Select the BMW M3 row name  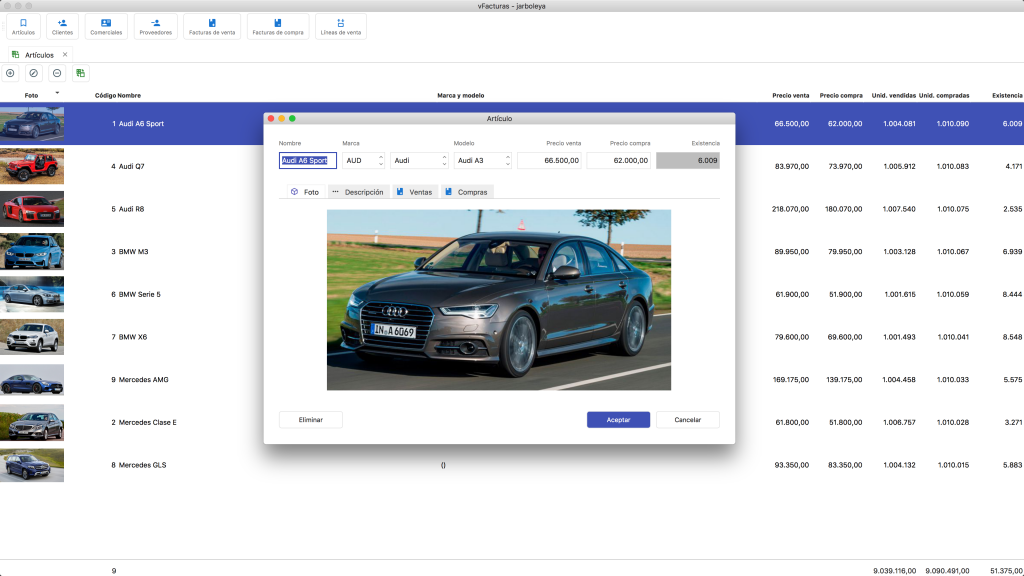[133, 251]
